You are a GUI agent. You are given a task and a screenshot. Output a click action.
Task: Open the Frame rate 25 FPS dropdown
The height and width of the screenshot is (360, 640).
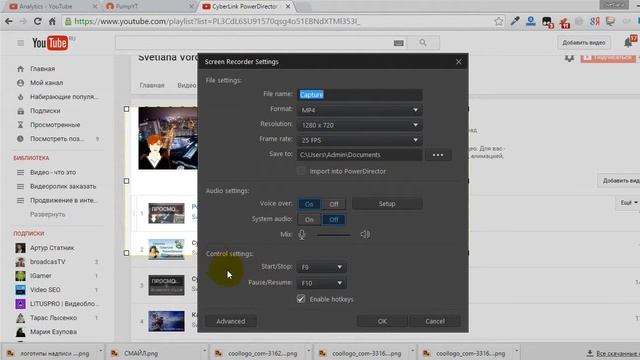(x=359, y=140)
